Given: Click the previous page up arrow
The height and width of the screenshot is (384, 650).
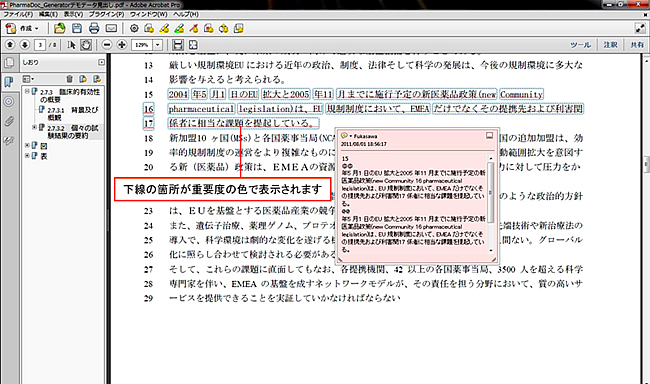Looking at the screenshot, I should coord(10,44).
